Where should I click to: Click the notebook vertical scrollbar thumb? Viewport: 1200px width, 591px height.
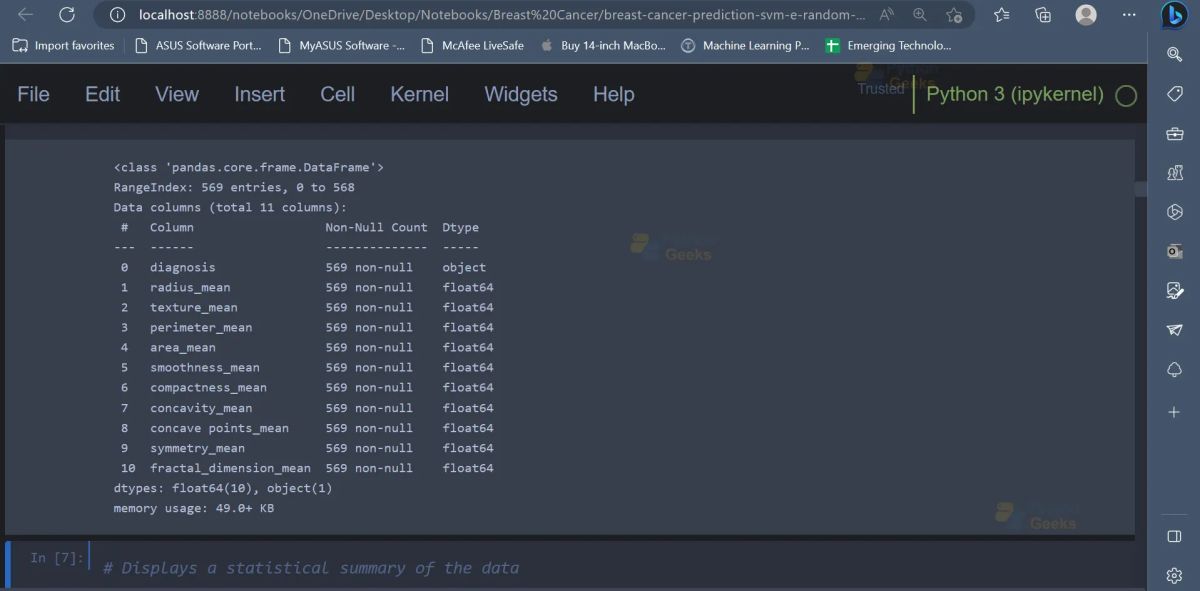click(x=1141, y=189)
